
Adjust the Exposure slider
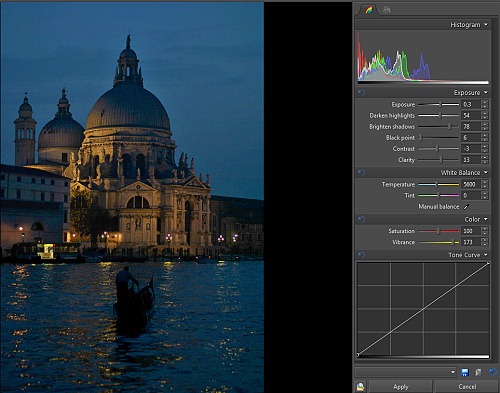click(440, 104)
